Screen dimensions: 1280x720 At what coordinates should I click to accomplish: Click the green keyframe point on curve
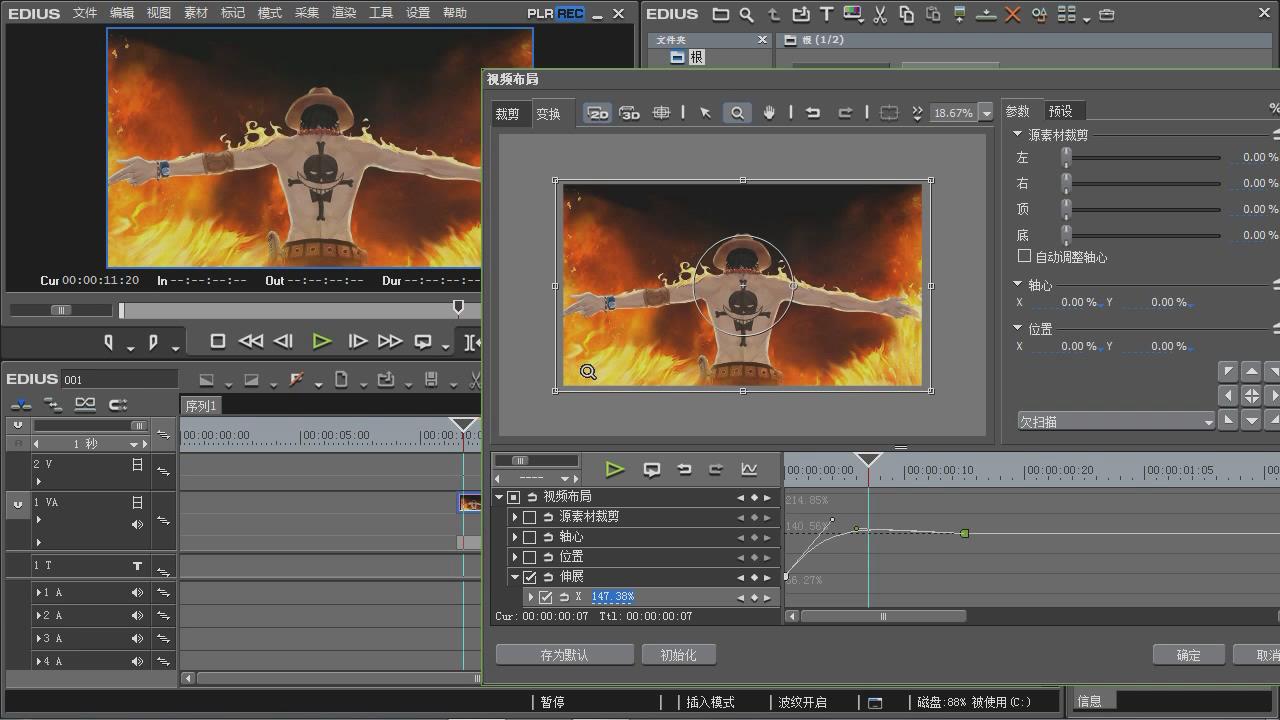point(964,534)
